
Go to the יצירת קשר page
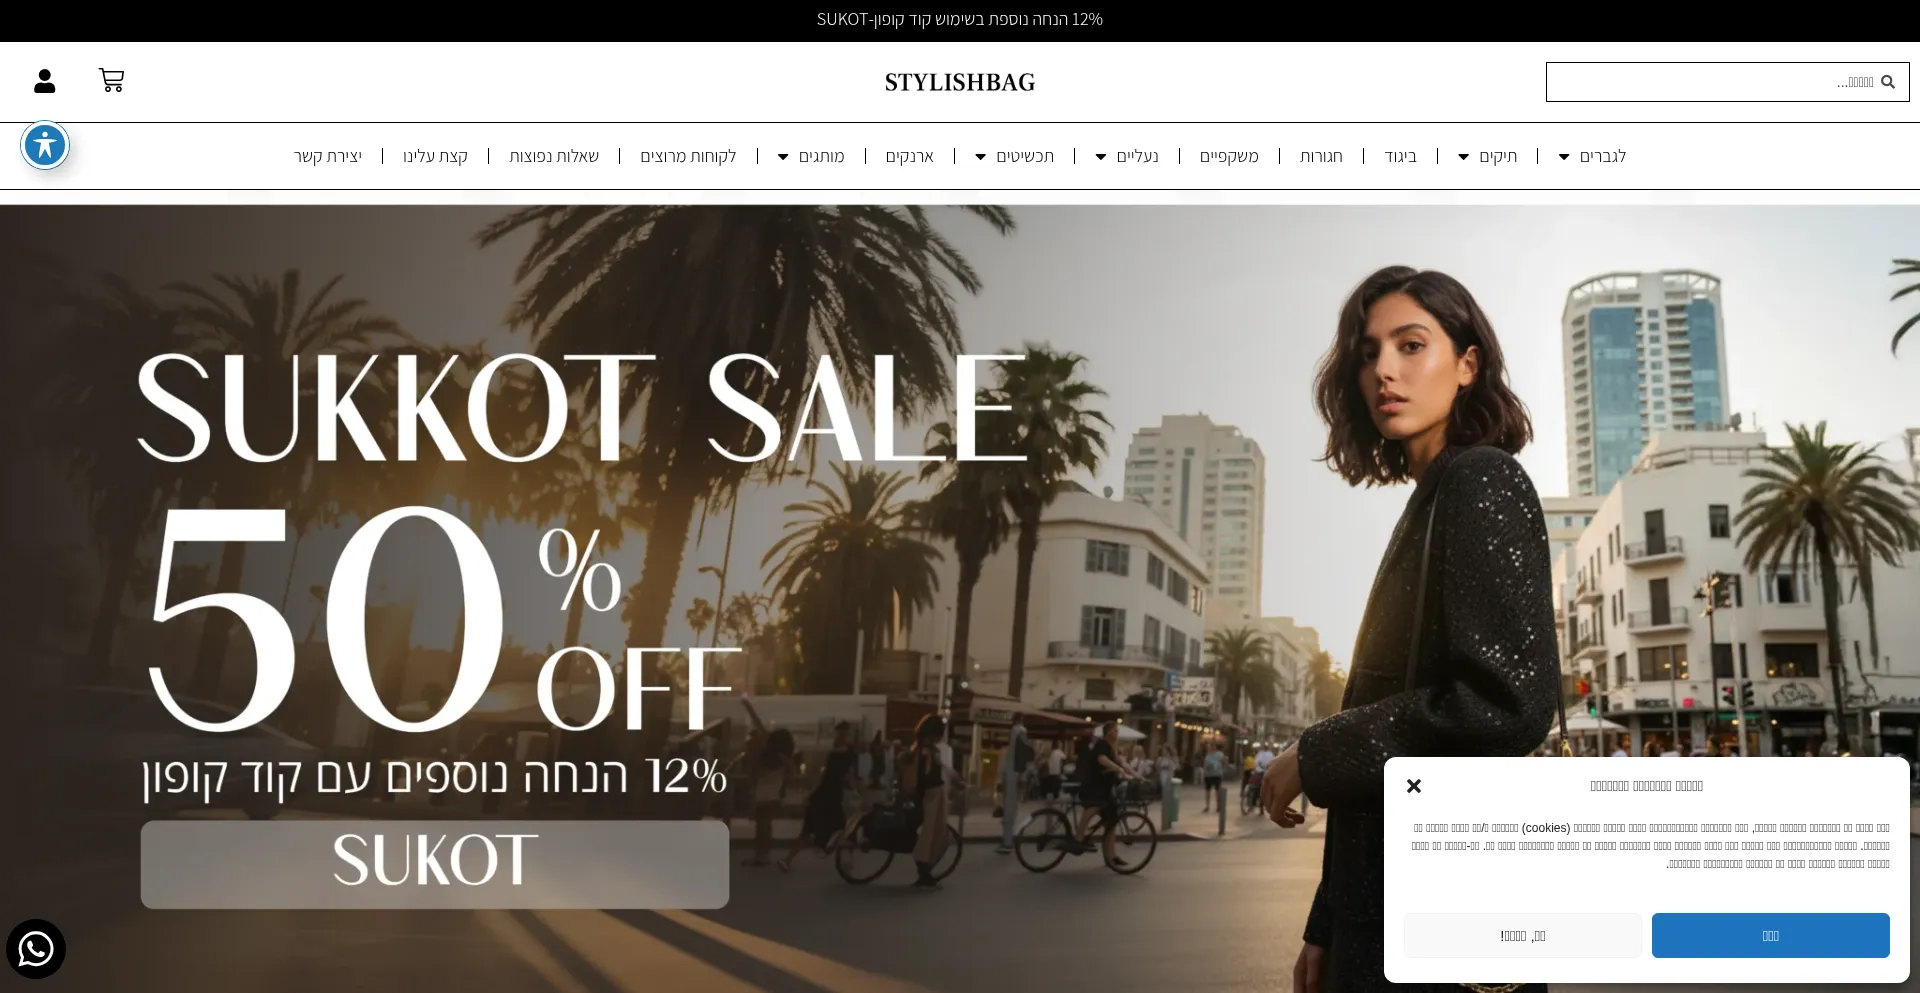(328, 156)
